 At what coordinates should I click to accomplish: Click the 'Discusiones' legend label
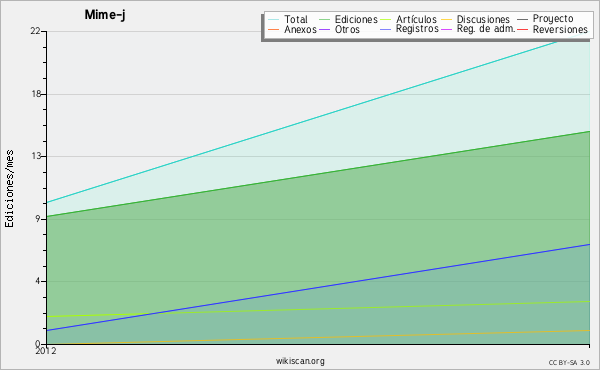[x=483, y=19]
